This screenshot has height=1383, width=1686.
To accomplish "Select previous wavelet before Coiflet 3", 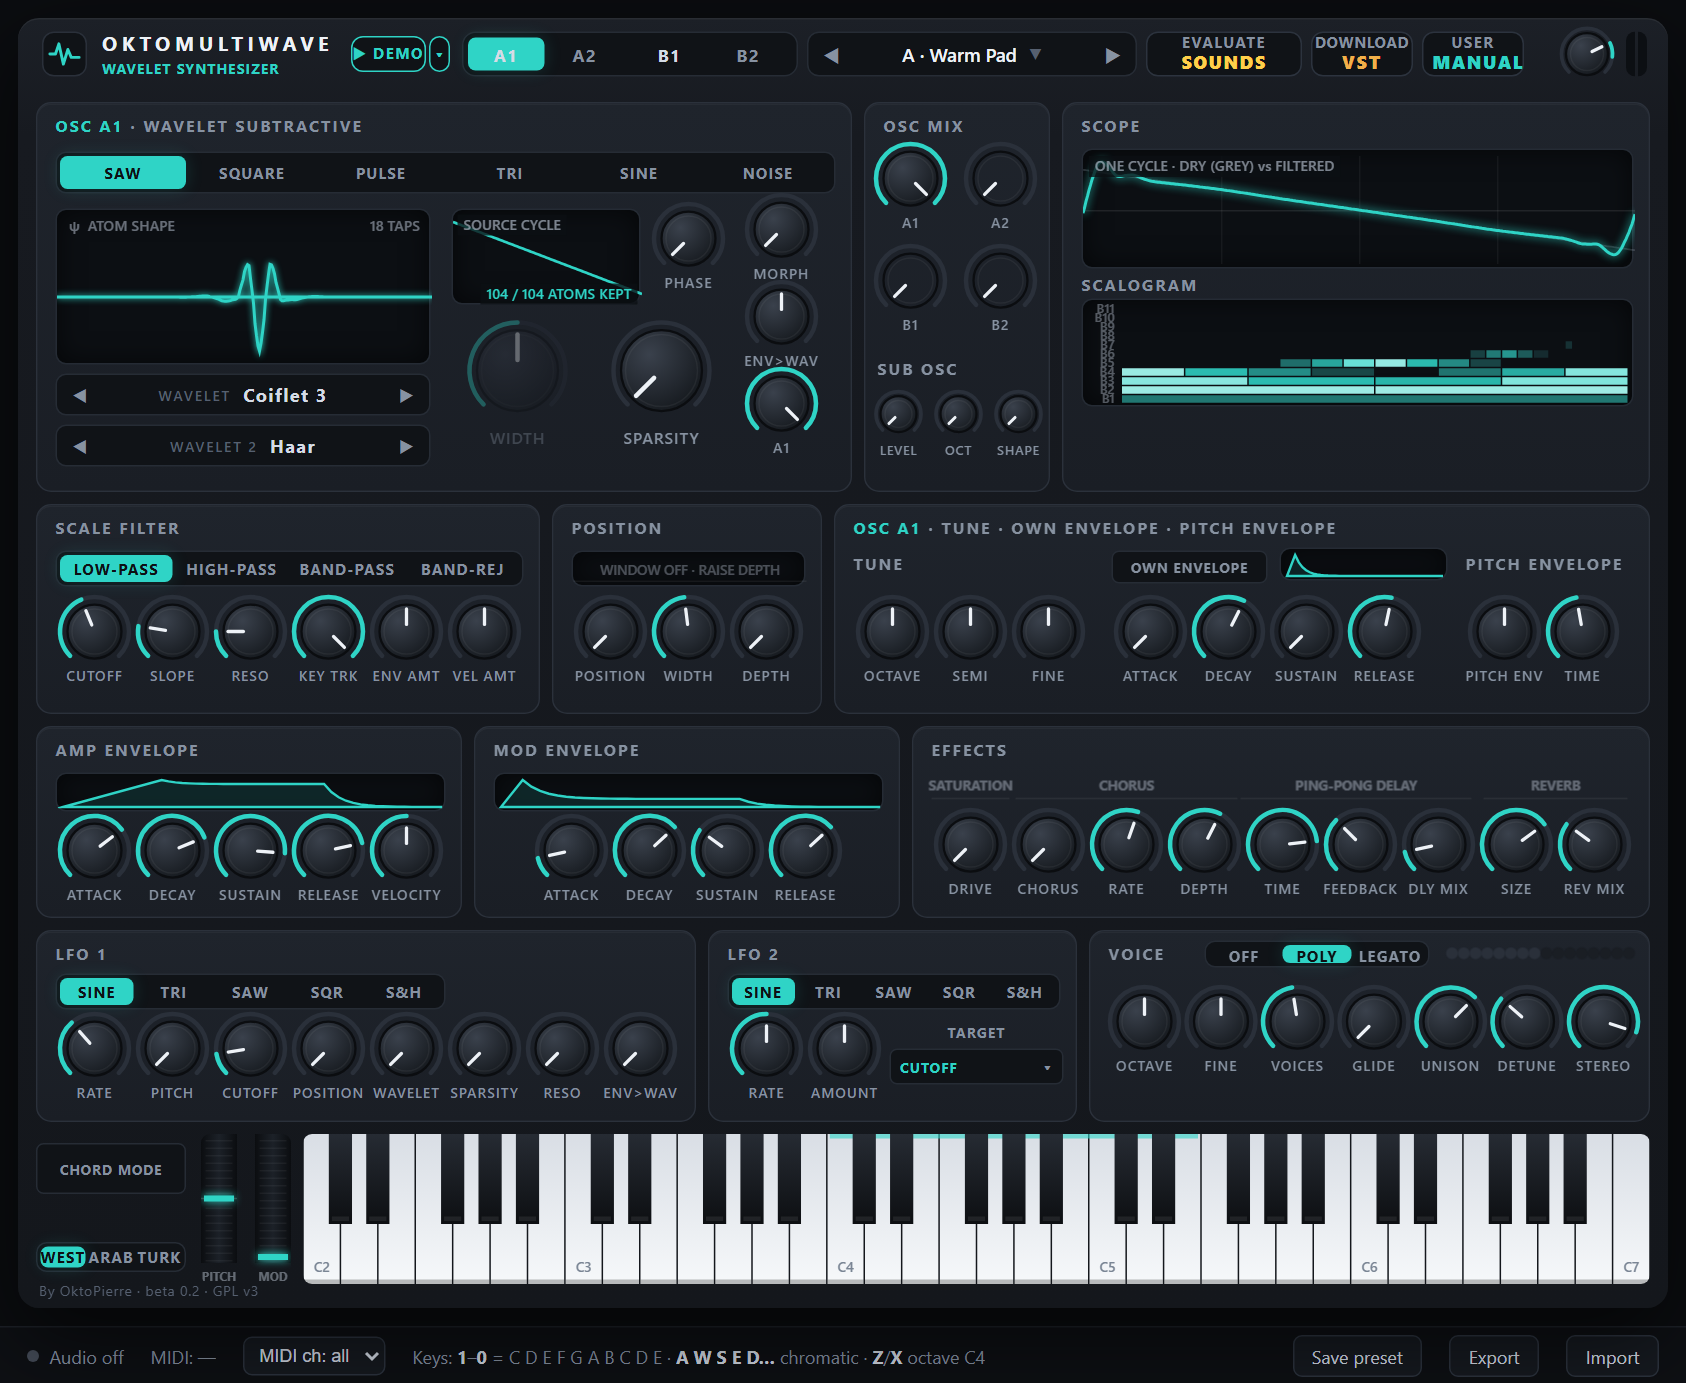I will [x=80, y=396].
